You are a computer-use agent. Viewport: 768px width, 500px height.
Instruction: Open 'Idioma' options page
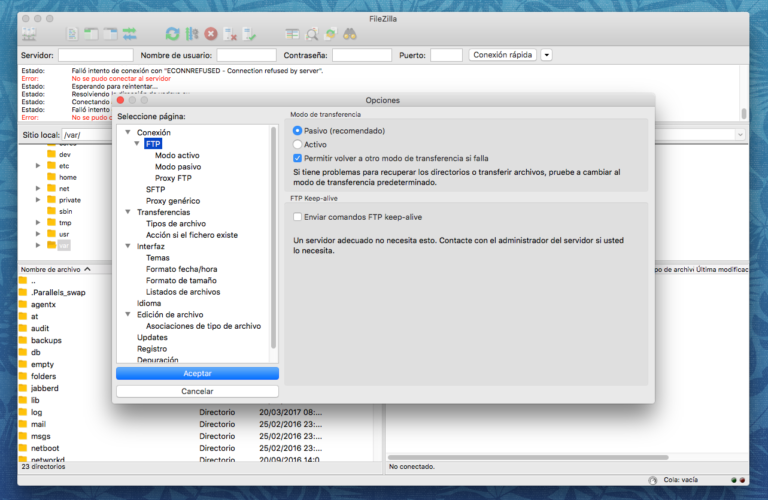point(149,303)
